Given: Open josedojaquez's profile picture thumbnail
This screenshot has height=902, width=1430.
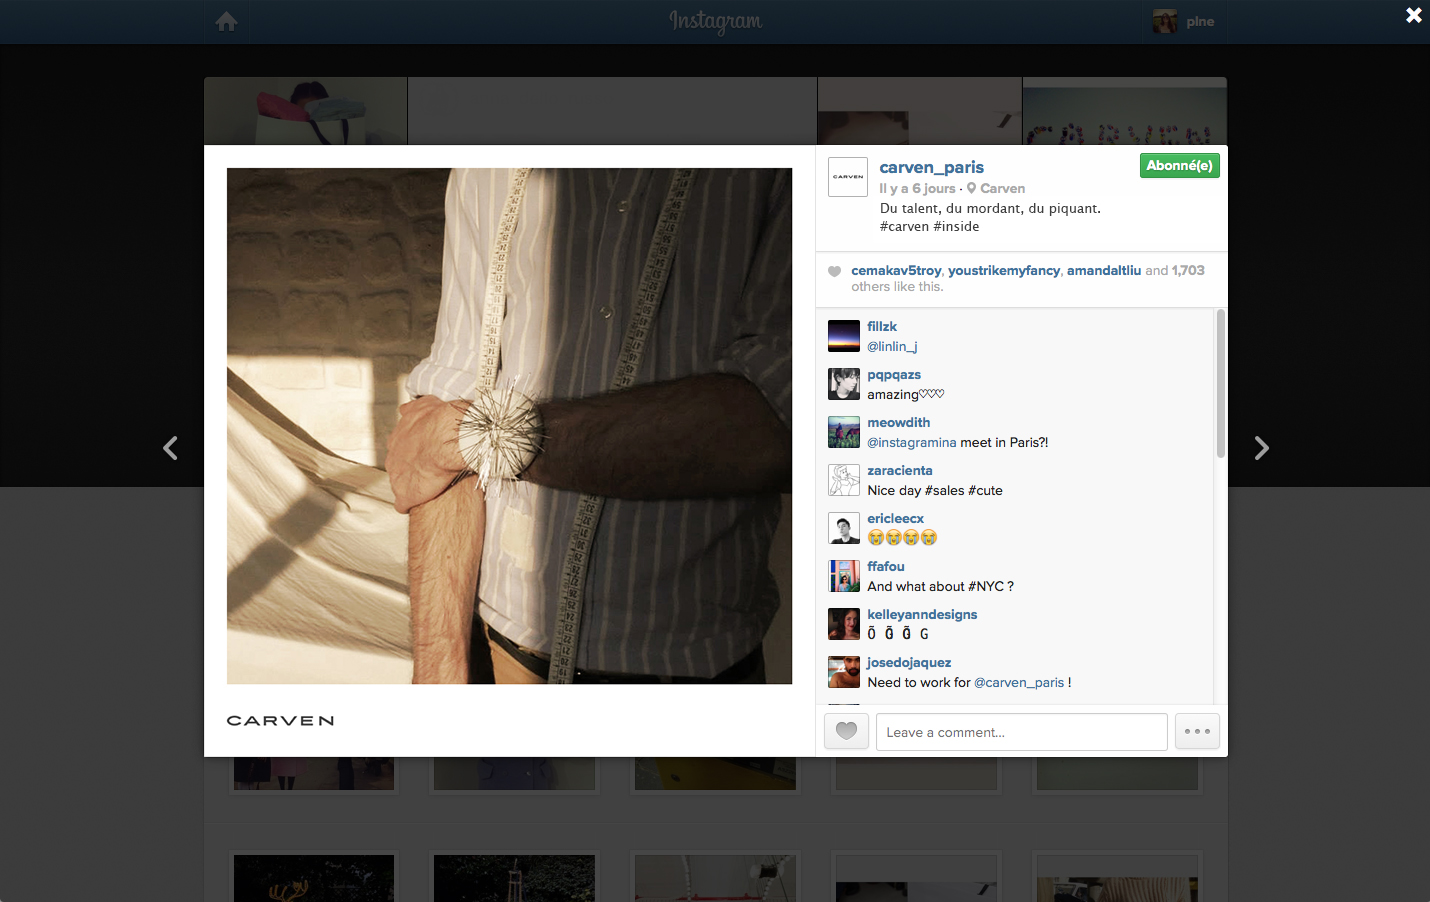Looking at the screenshot, I should tap(843, 672).
